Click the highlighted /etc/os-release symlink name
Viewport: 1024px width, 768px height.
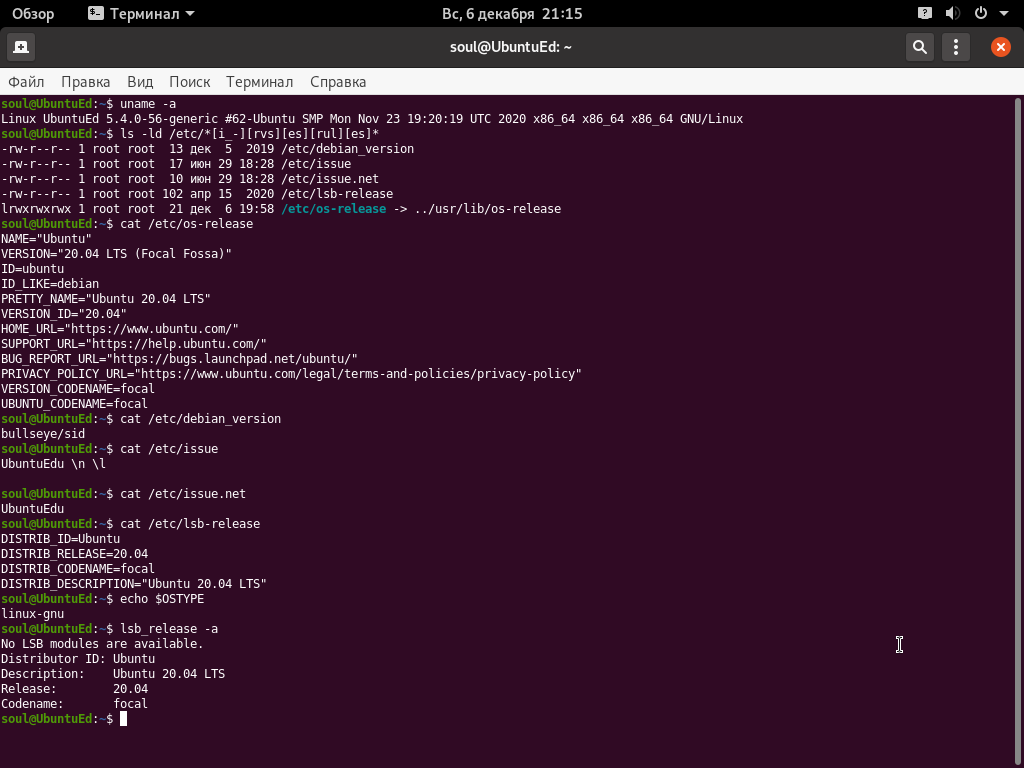334,209
